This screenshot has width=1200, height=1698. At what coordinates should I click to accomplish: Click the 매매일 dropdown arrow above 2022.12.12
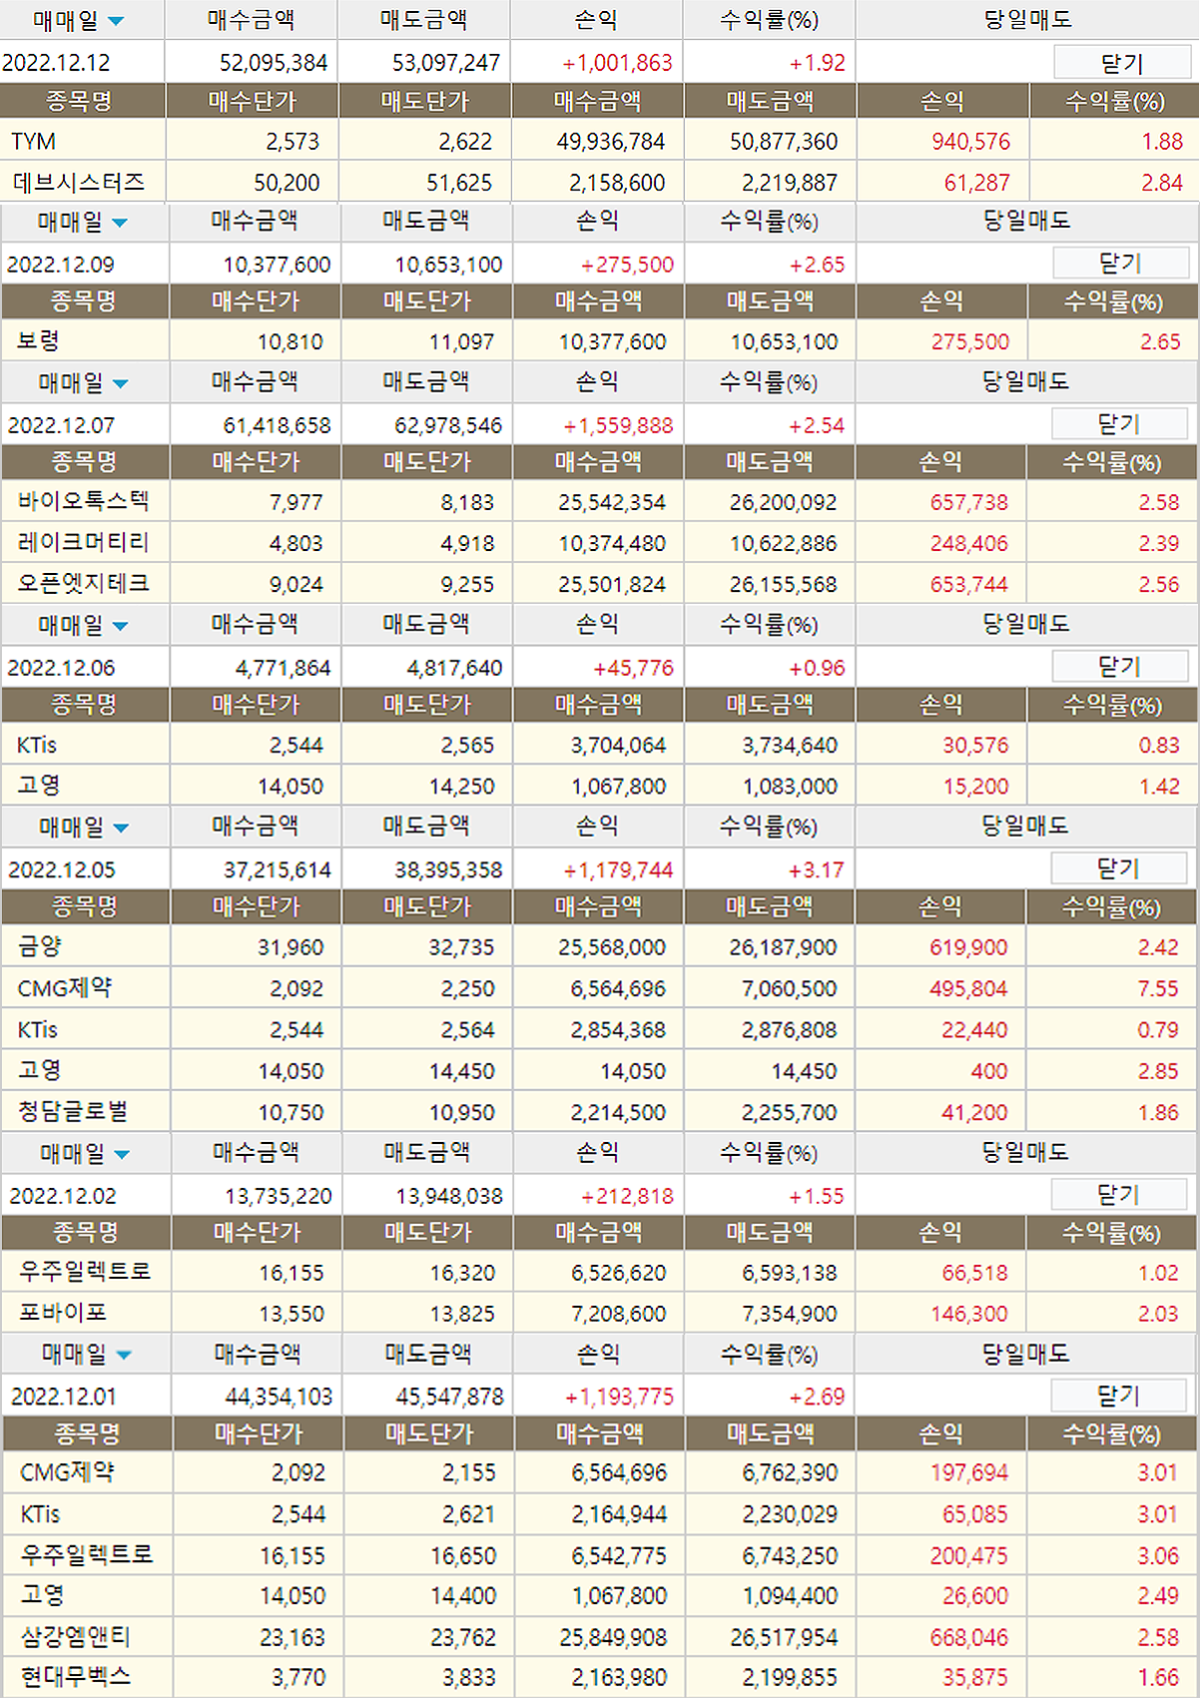click(116, 21)
